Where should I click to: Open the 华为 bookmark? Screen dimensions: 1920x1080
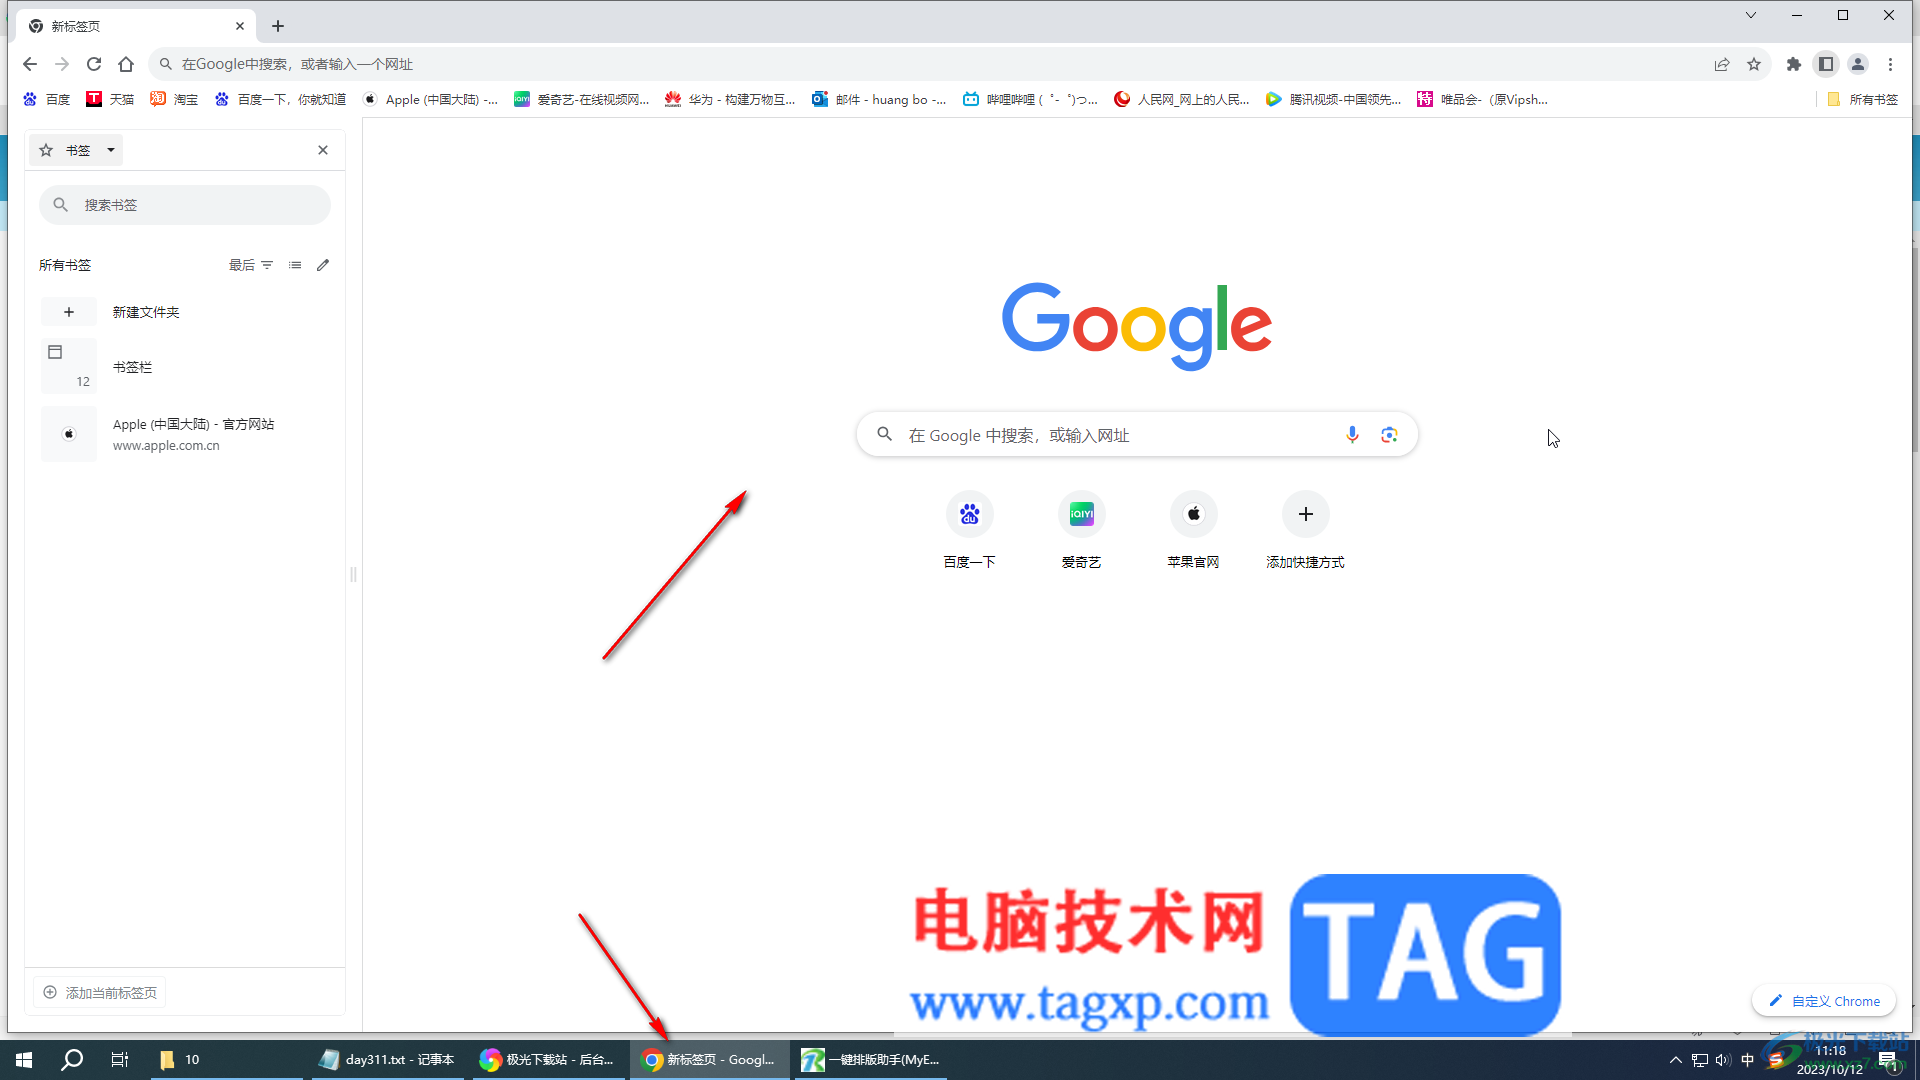coord(730,99)
